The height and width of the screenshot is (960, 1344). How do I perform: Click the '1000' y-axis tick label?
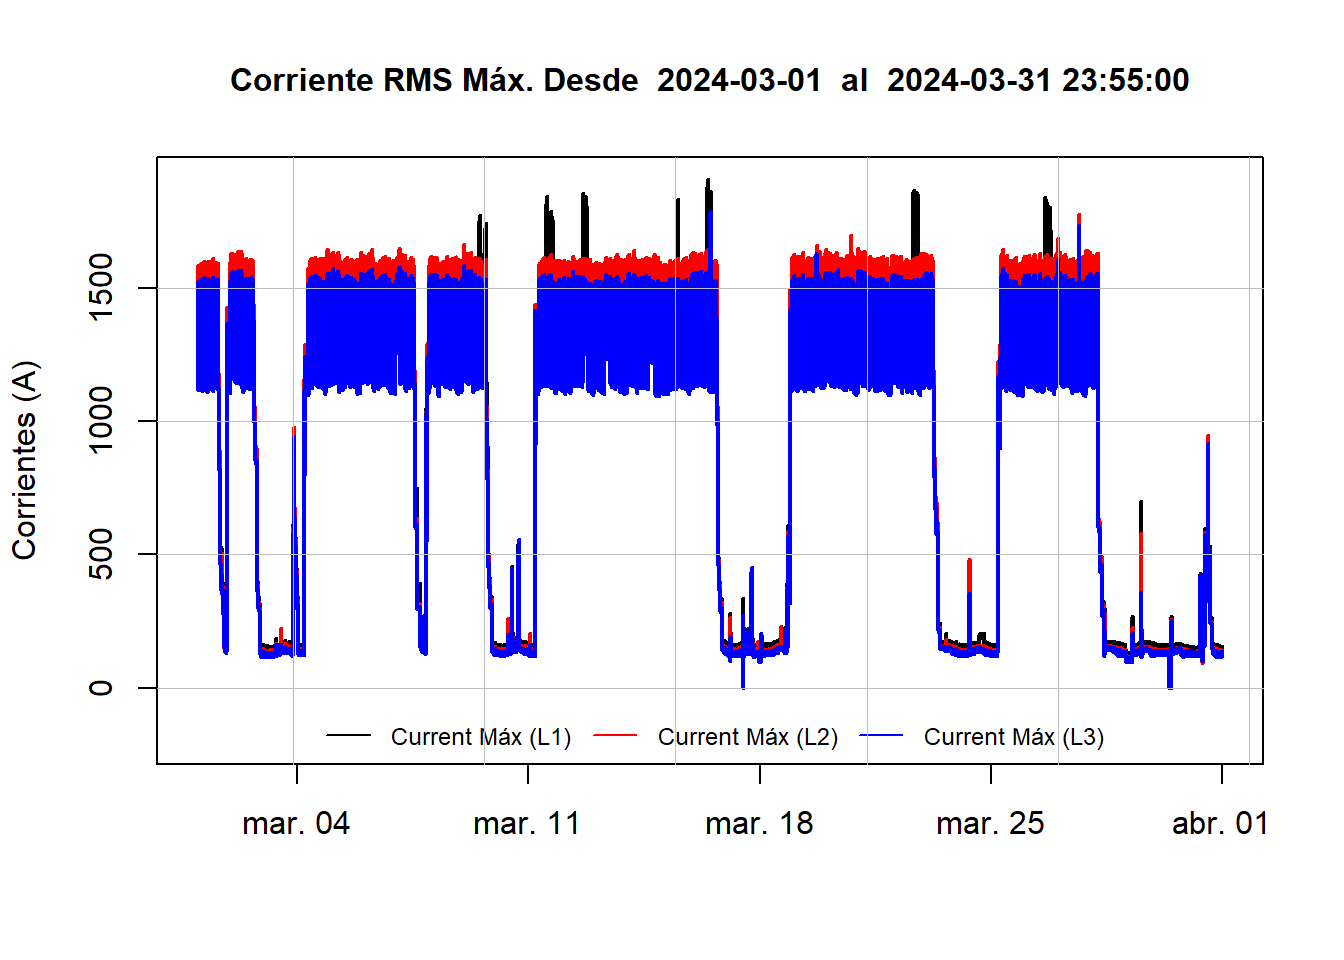click(101, 421)
